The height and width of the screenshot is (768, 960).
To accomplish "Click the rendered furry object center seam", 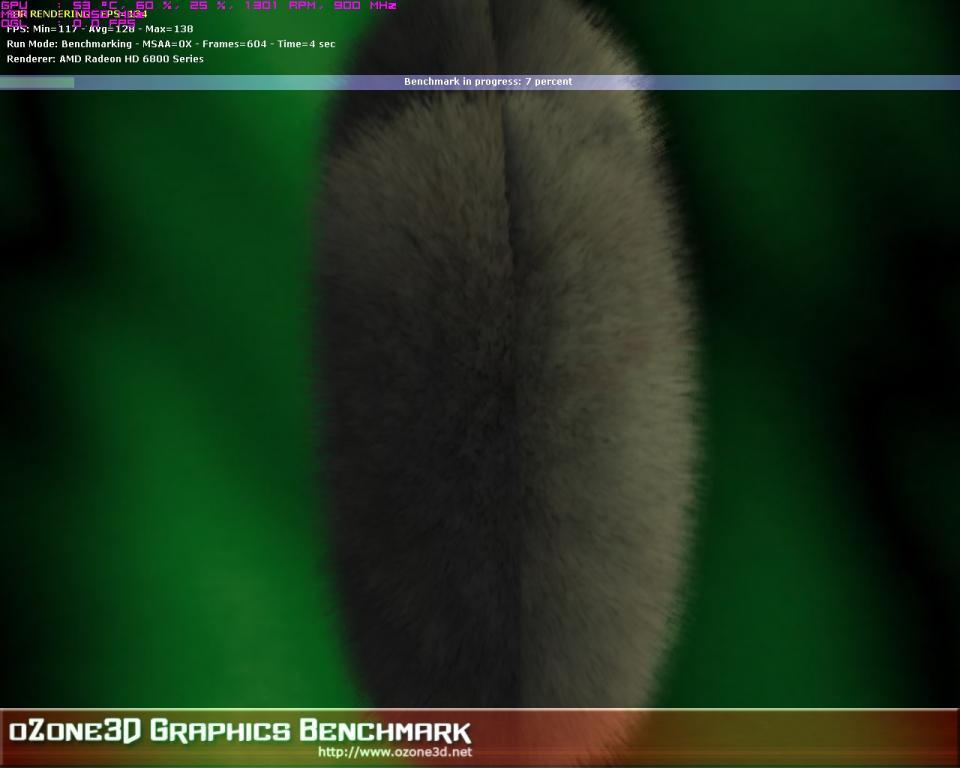I will pos(507,367).
